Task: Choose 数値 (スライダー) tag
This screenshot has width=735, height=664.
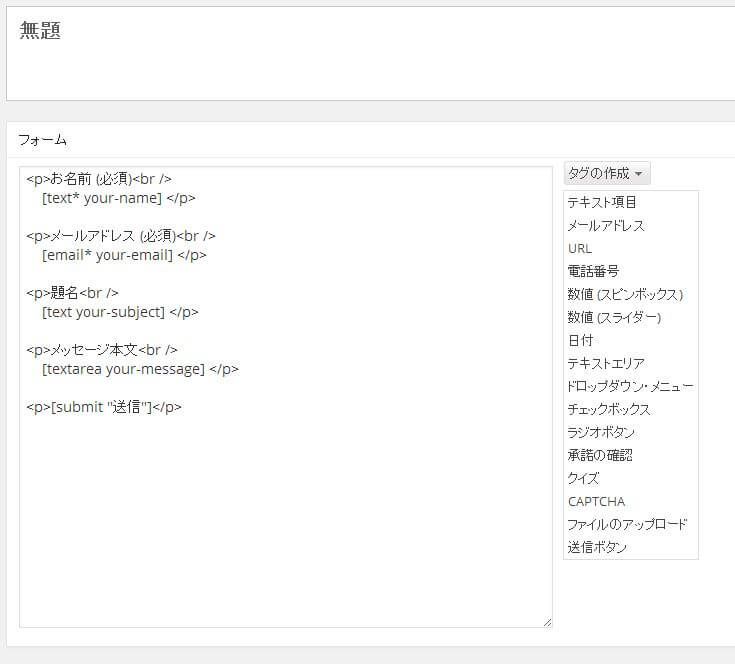Action: [x=614, y=317]
